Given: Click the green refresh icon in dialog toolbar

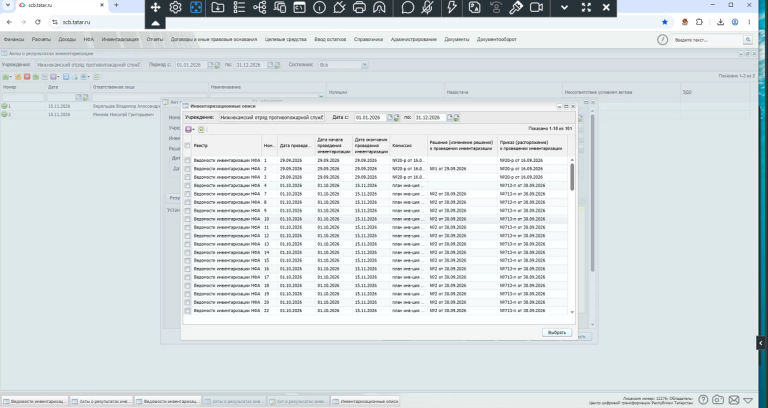Looking at the screenshot, I should [x=201, y=129].
